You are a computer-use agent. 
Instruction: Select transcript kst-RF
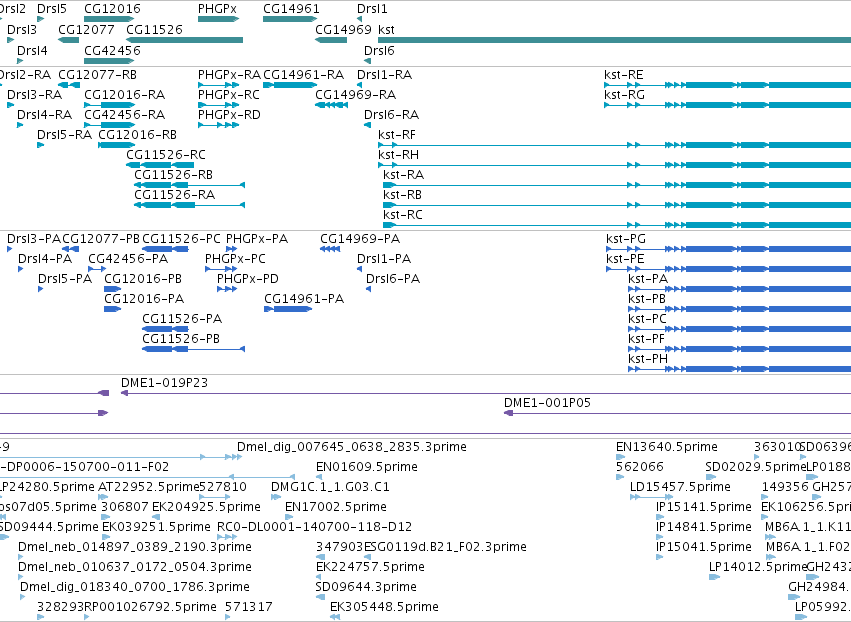point(397,135)
